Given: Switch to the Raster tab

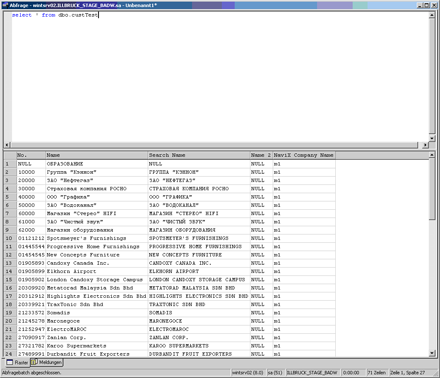Looking at the screenshot, I should (18, 362).
